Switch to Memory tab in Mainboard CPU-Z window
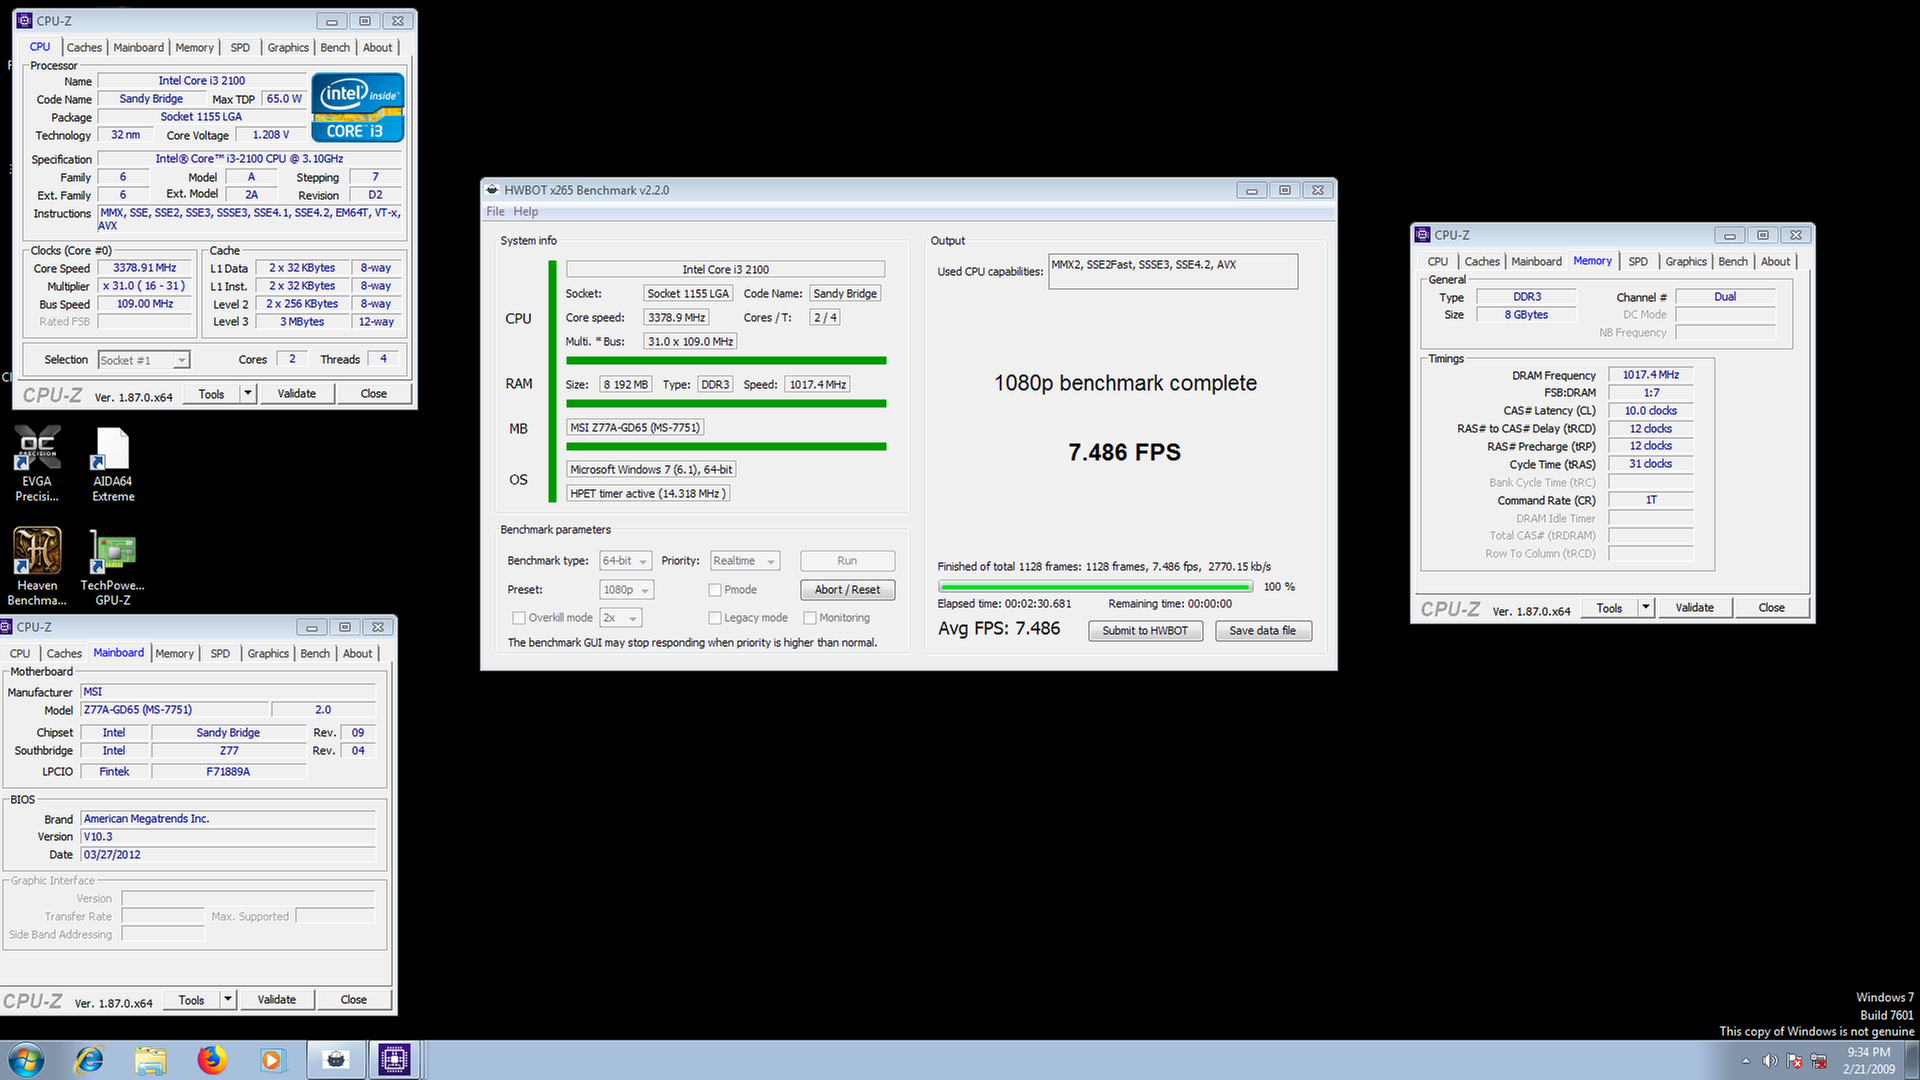Viewport: 1920px width, 1080px height. tap(174, 654)
